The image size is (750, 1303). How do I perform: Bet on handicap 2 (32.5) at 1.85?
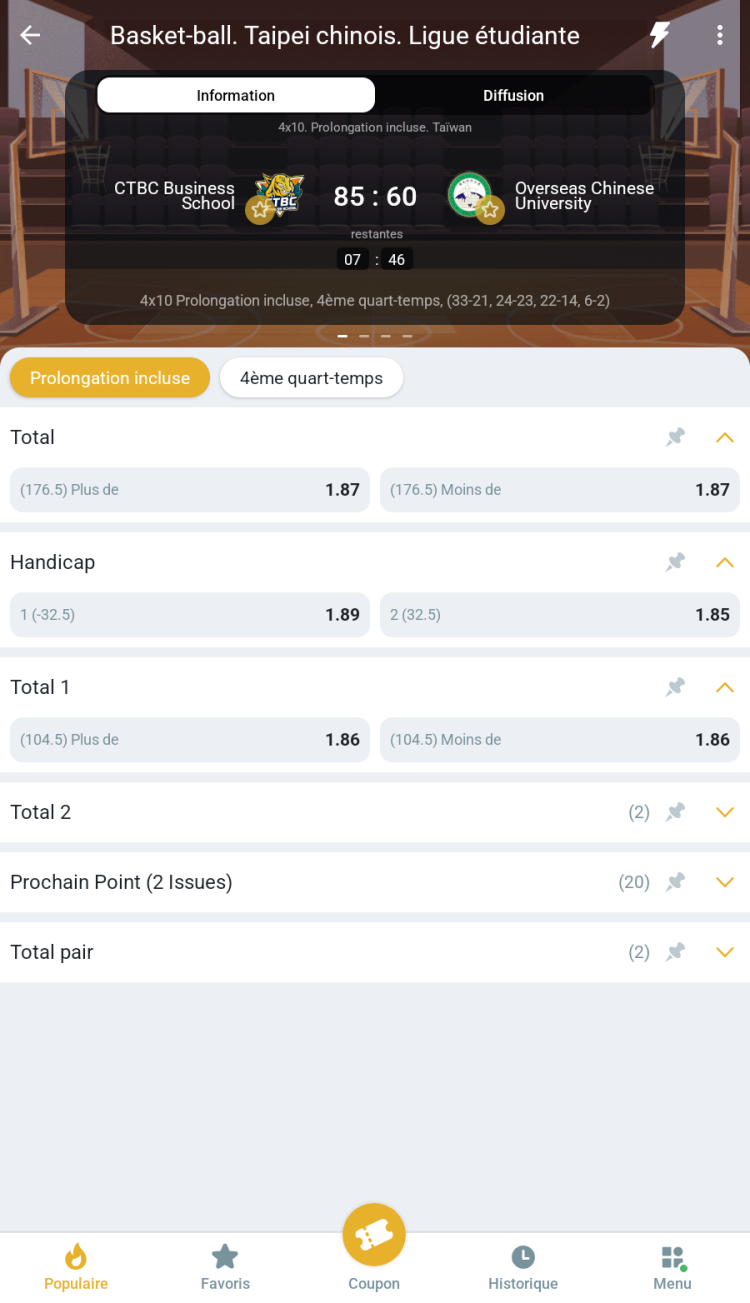pyautogui.click(x=560, y=615)
